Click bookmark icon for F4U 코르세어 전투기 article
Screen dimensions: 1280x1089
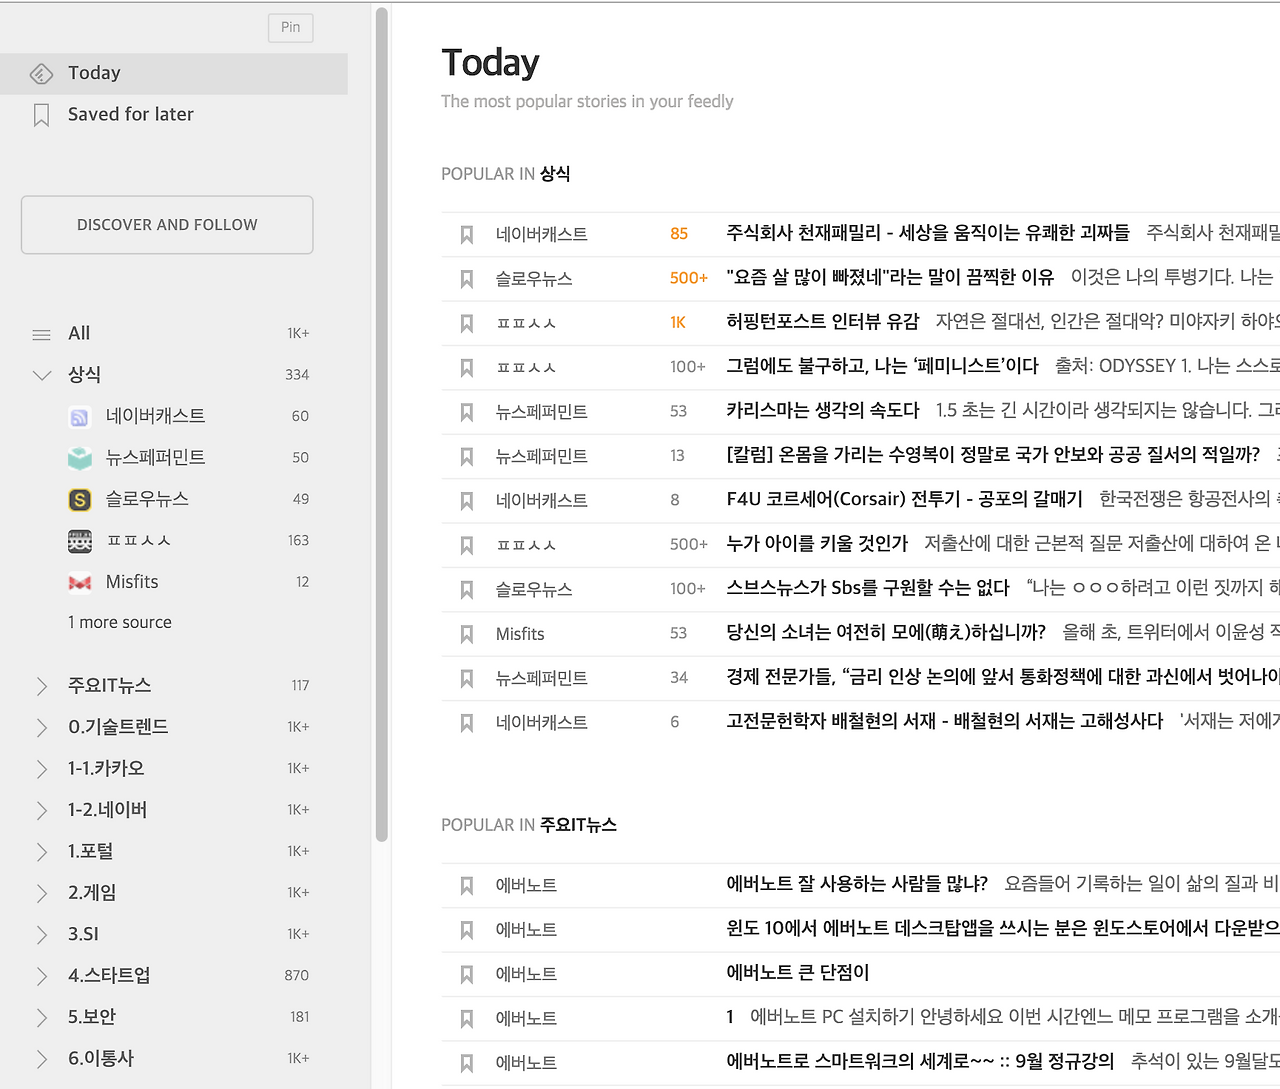coord(466,501)
